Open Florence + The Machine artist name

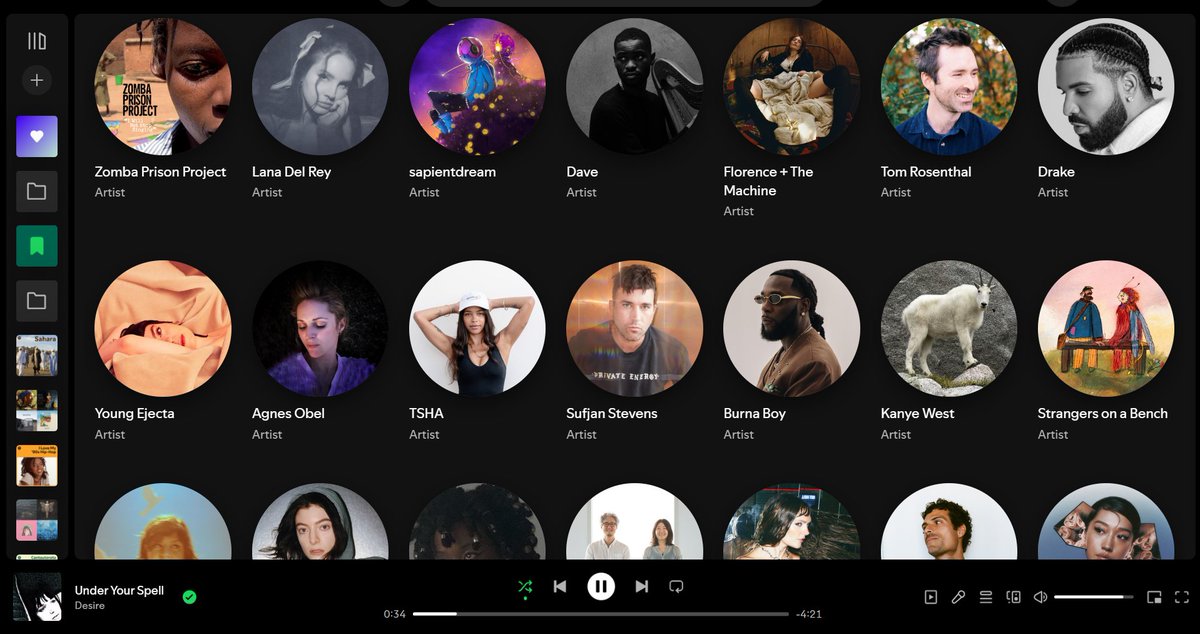pyautogui.click(x=768, y=181)
